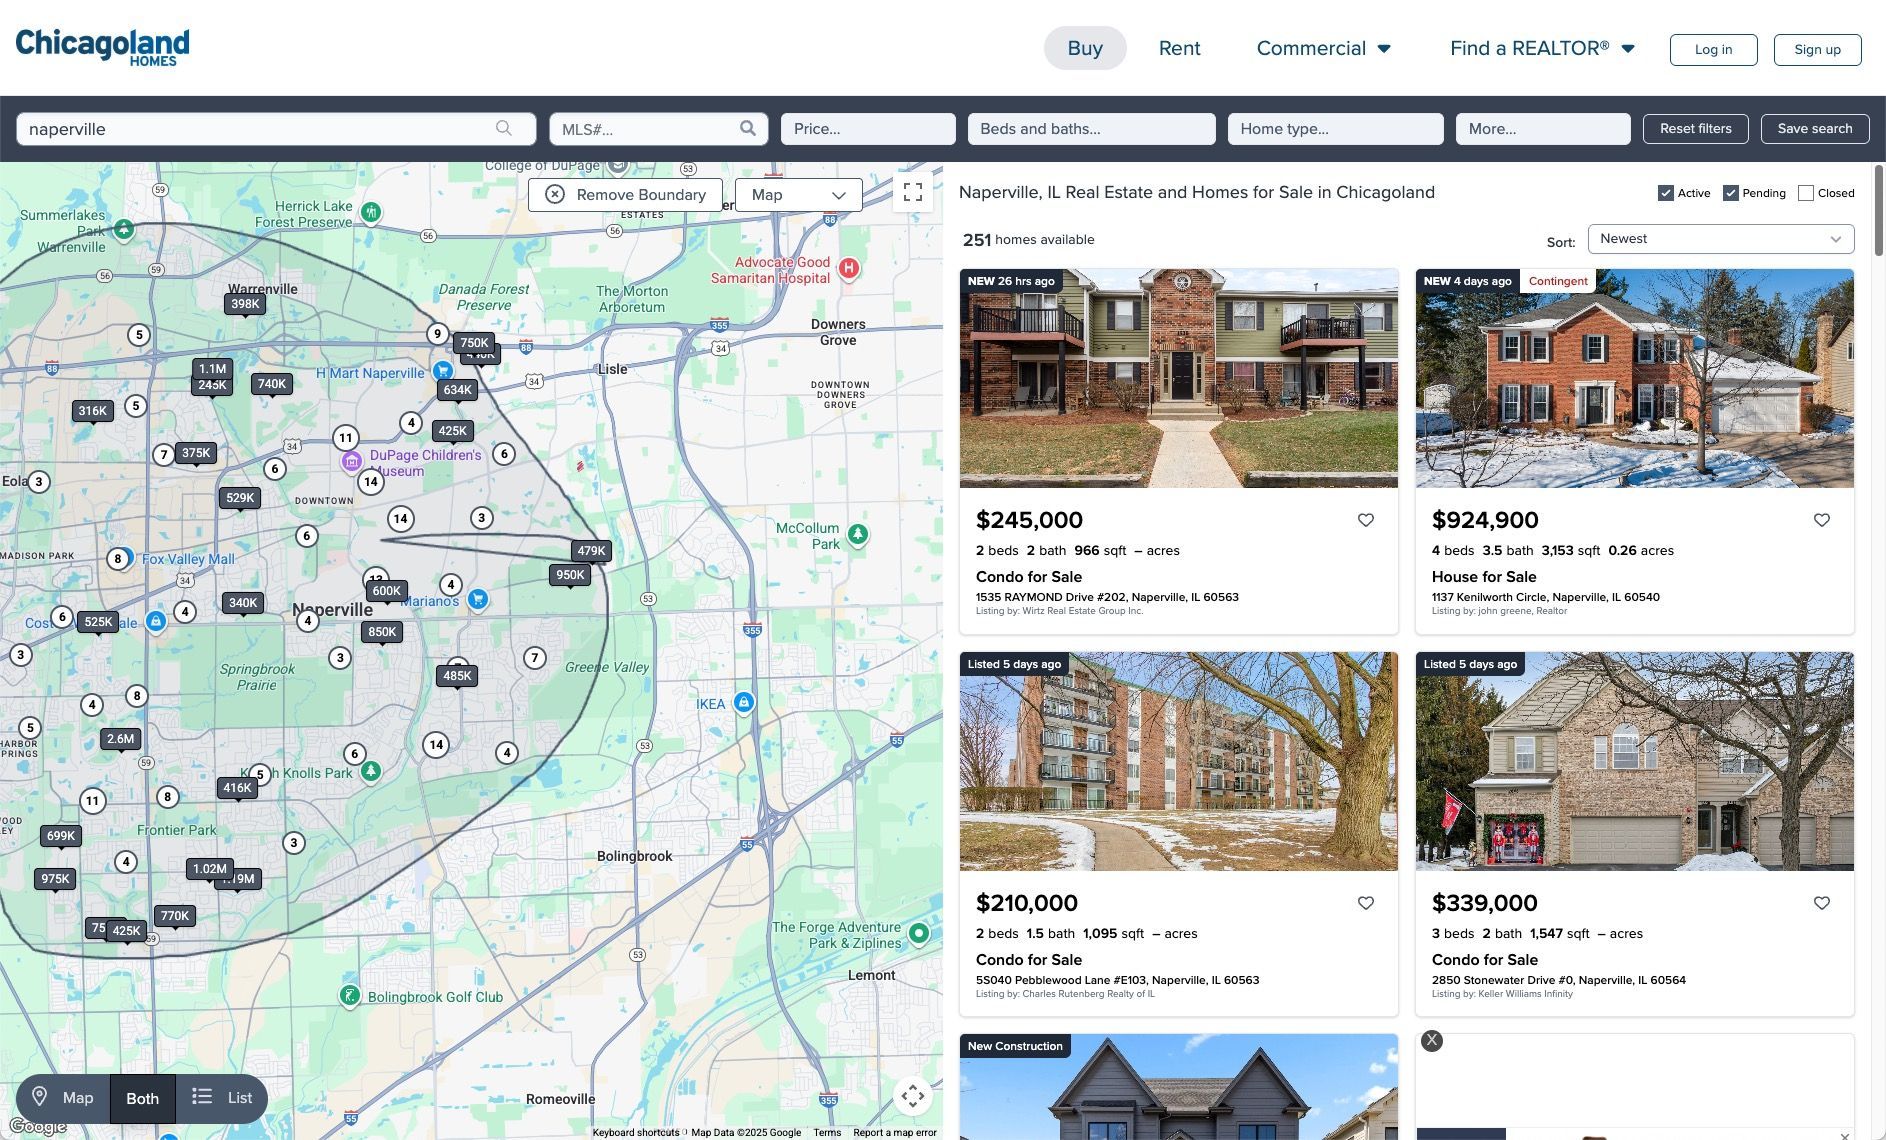Favorite the $245,000 condo with the heart icon
The image size is (1886, 1140).
click(x=1366, y=520)
